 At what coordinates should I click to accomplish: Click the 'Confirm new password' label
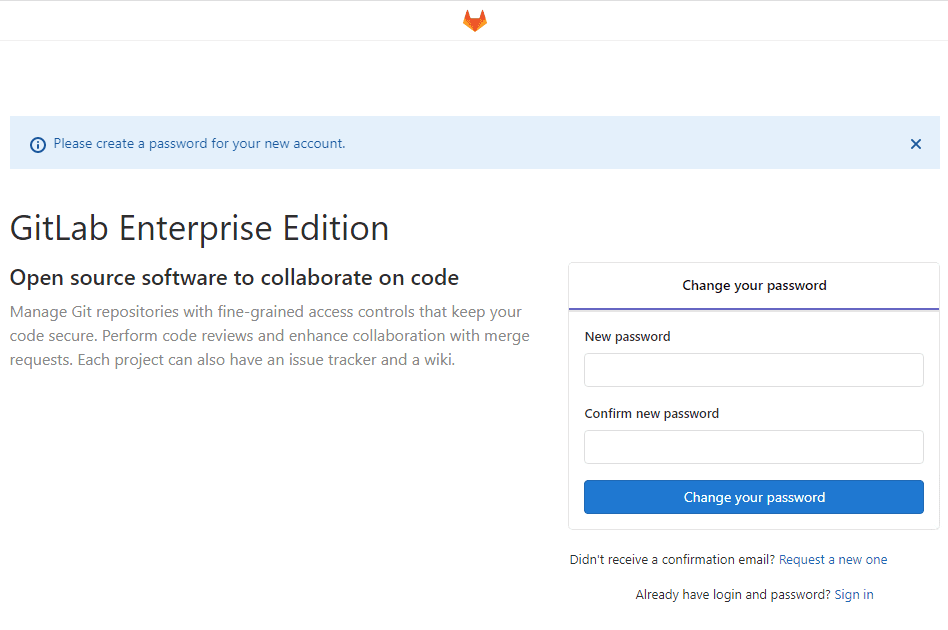pyautogui.click(x=651, y=414)
